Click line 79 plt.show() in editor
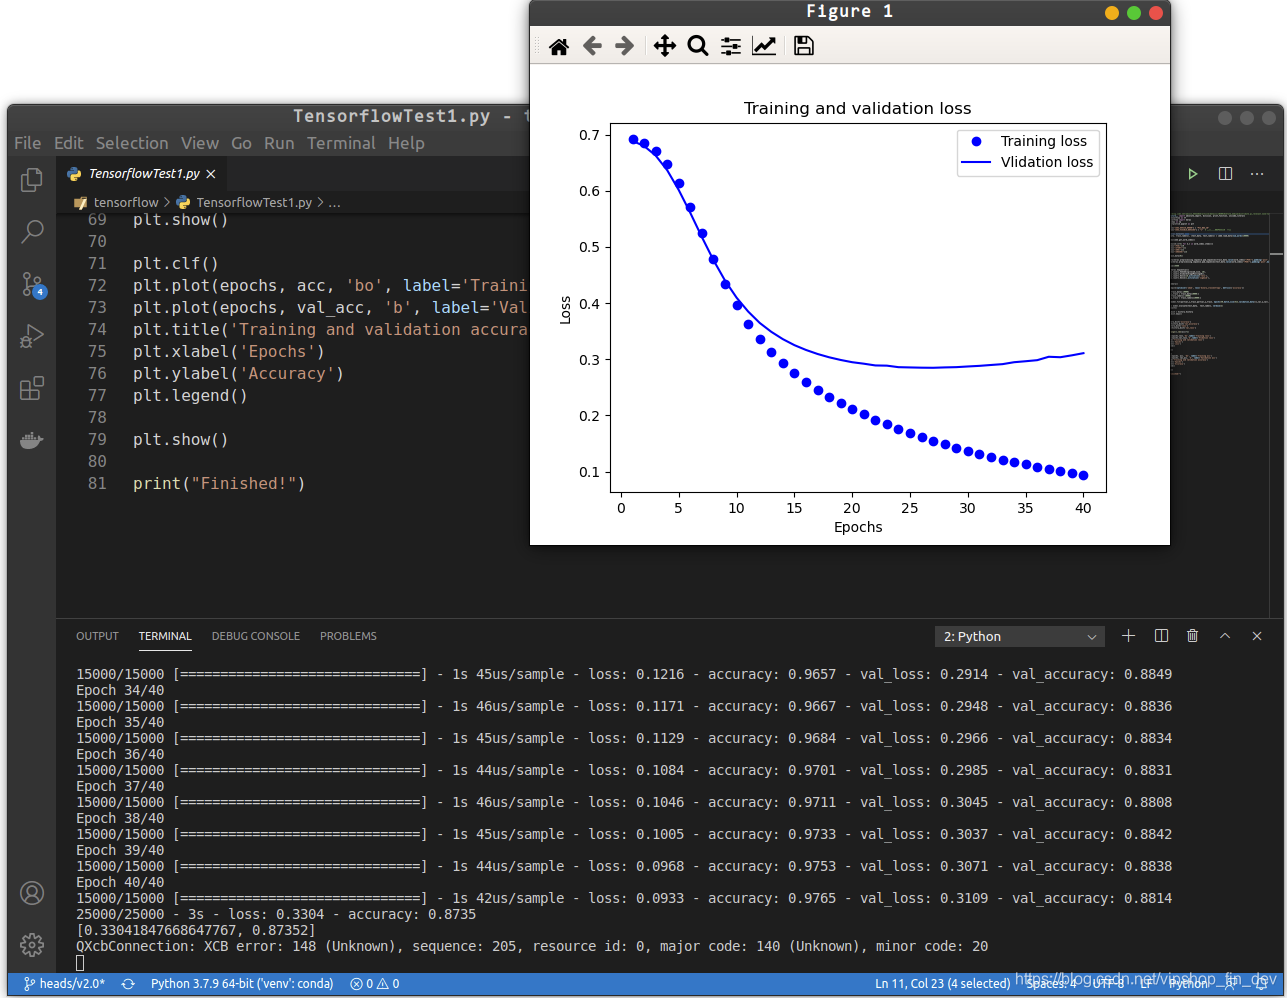This screenshot has width=1287, height=998. [181, 440]
